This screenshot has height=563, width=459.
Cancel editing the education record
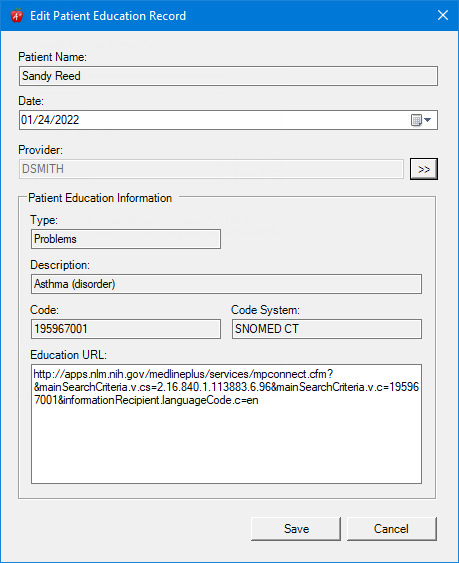(x=391, y=529)
